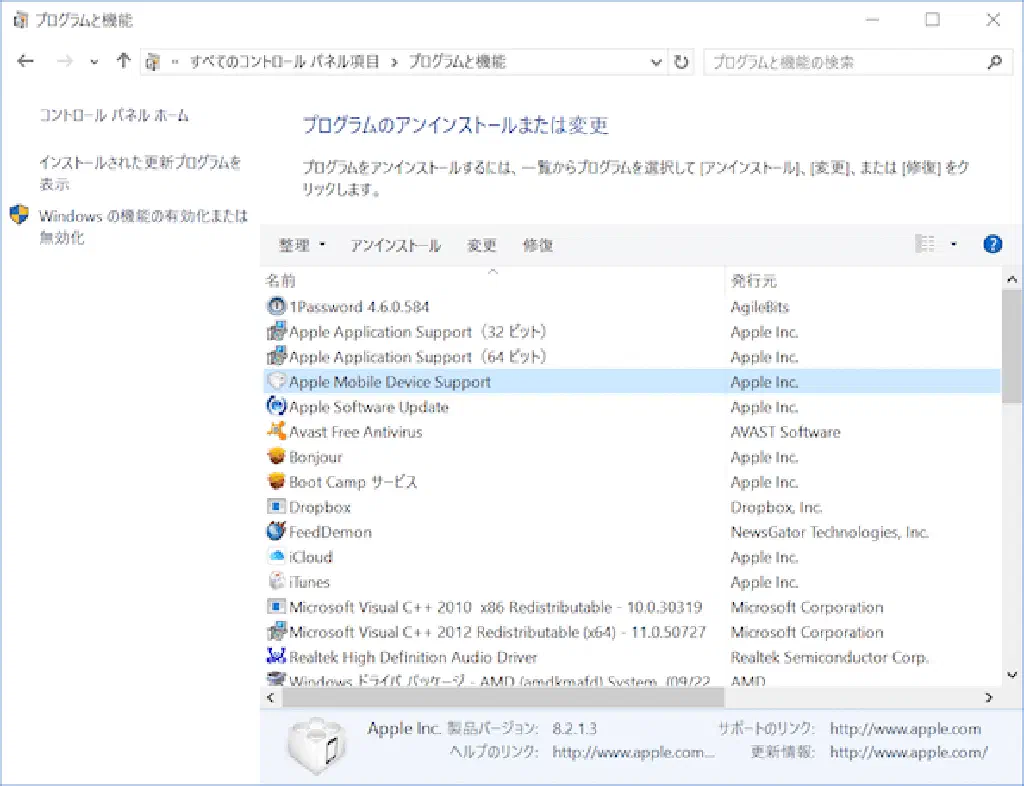Open コントロール パネル ホーム link
This screenshot has height=786, width=1024.
113,116
